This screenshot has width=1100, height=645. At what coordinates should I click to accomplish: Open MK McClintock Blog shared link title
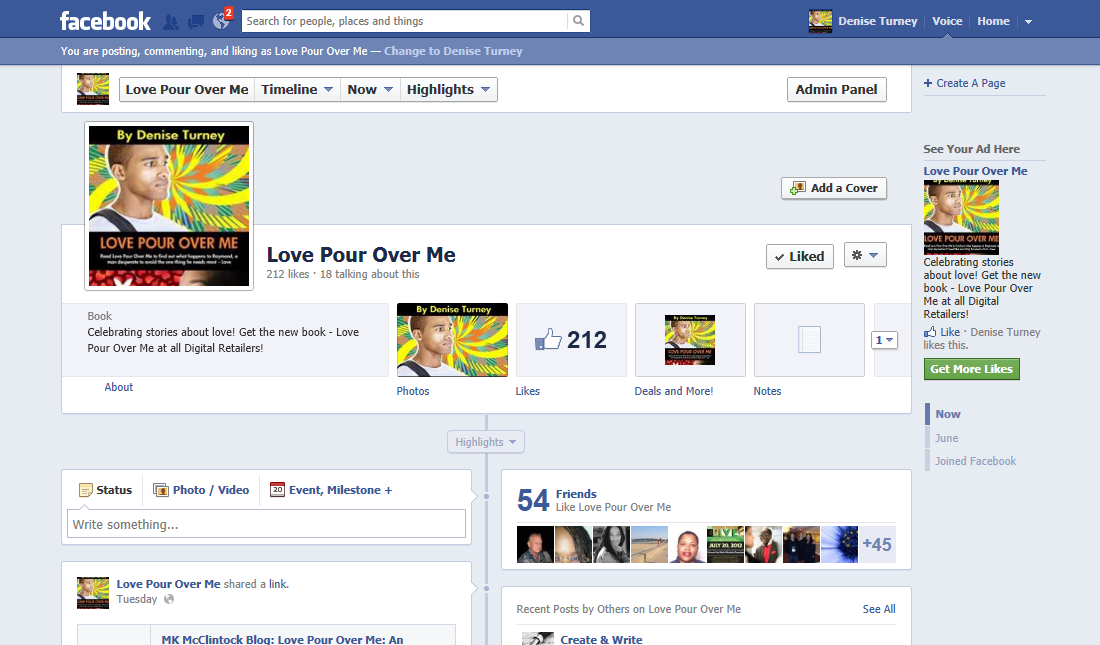point(282,639)
